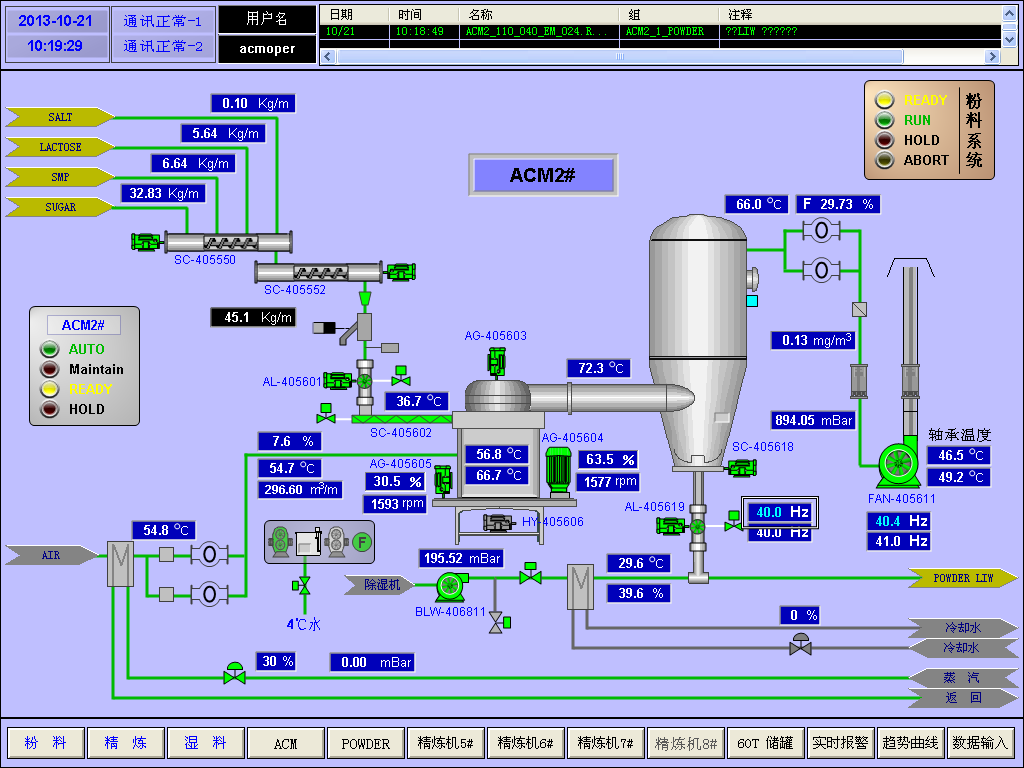Screen dimensions: 1024x768
Task: Click the ACM2# title banner
Action: click(x=543, y=175)
